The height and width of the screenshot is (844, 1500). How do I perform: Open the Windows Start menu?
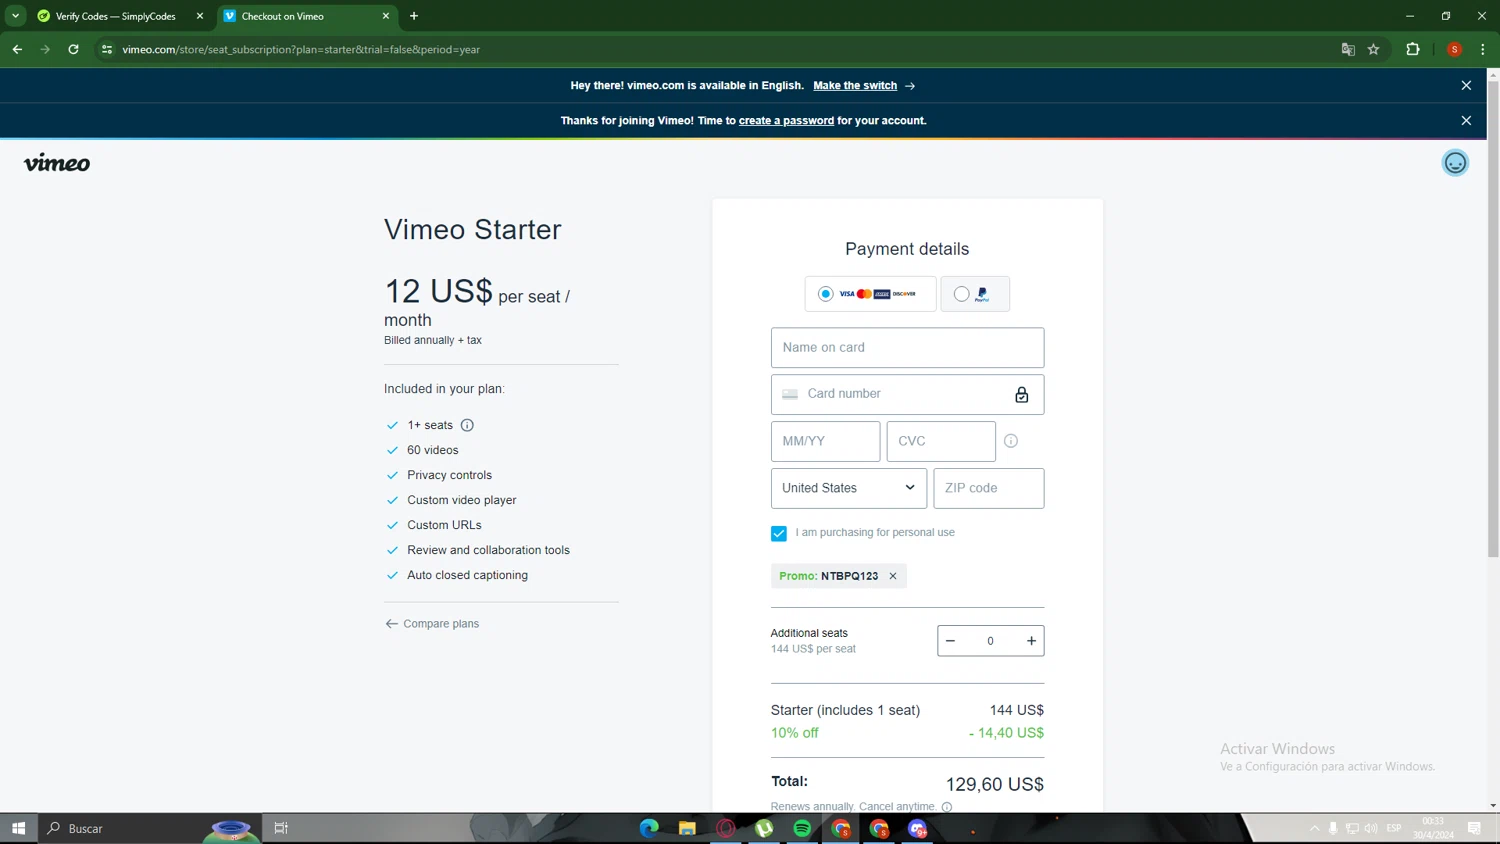(18, 828)
